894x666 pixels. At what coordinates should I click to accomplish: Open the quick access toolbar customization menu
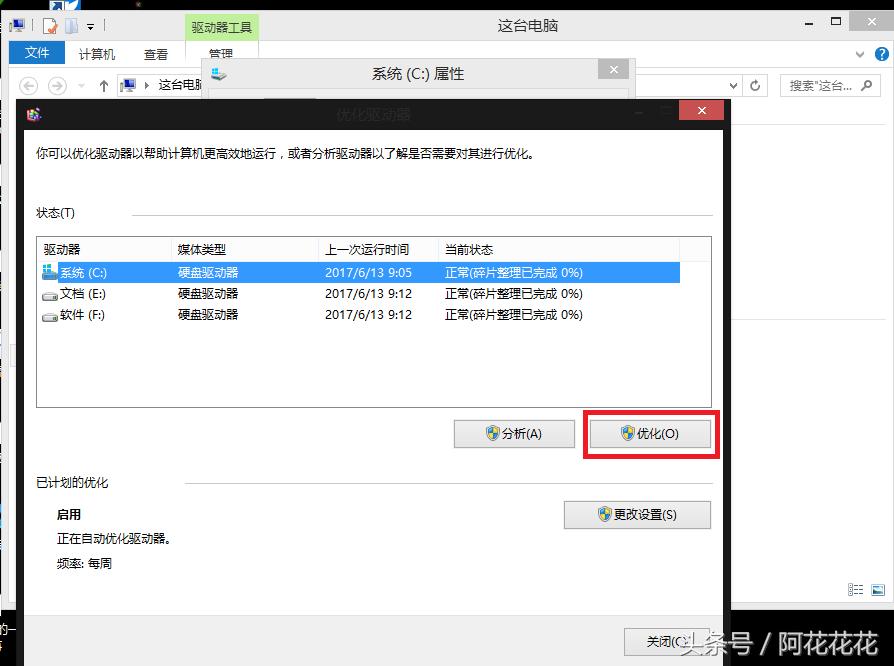point(91,26)
